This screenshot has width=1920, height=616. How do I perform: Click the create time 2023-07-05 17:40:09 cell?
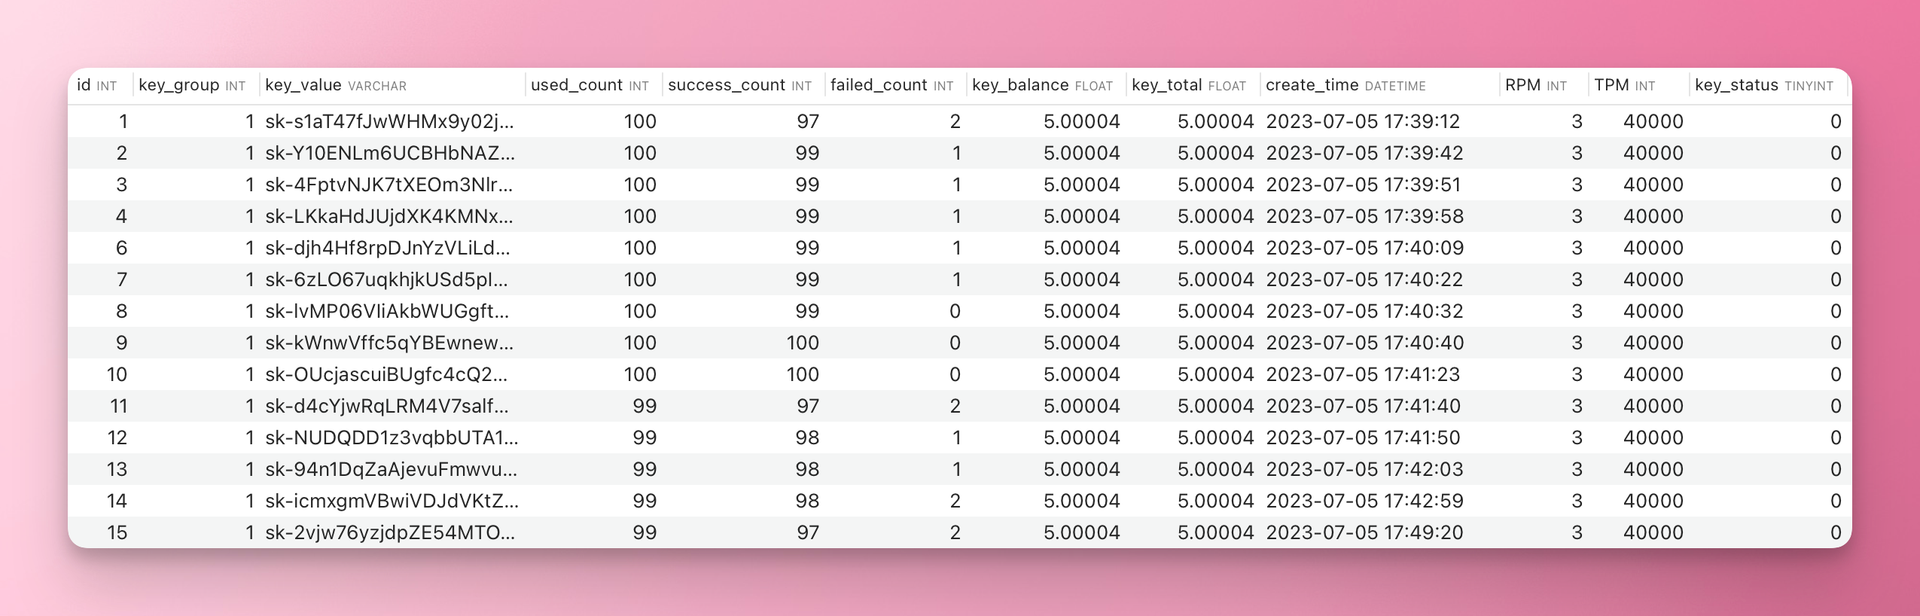click(x=1363, y=248)
